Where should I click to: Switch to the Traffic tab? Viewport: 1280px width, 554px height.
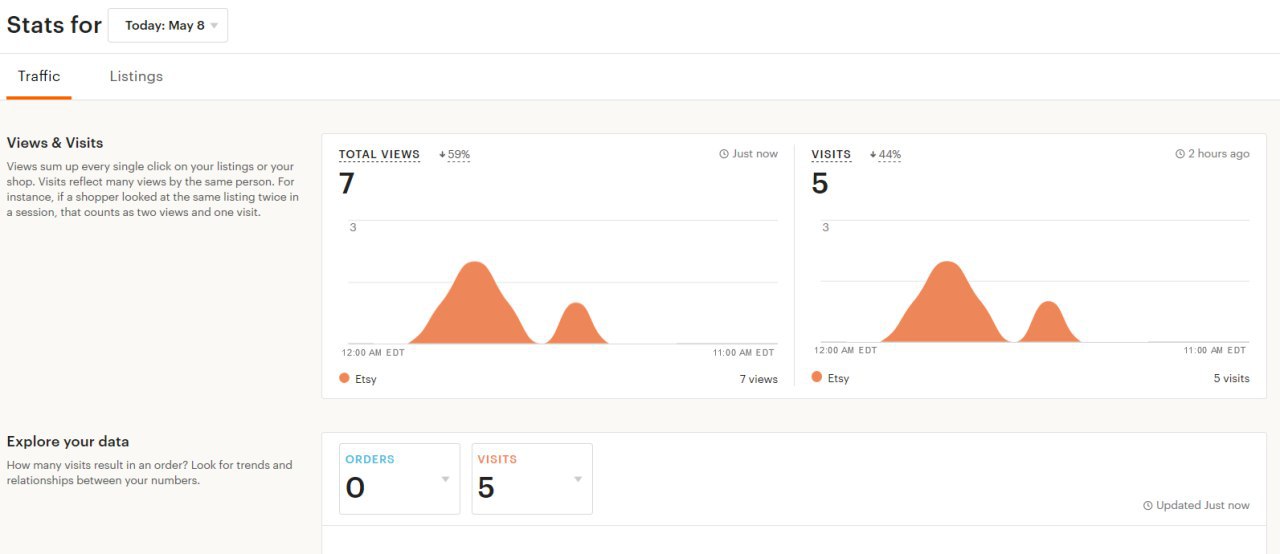tap(39, 76)
